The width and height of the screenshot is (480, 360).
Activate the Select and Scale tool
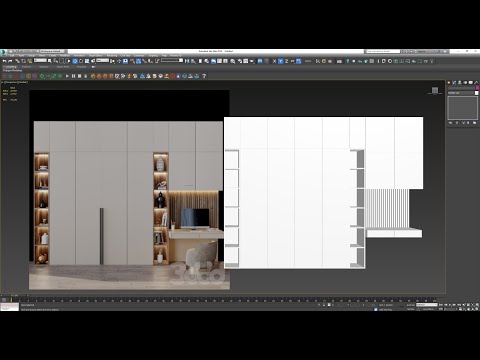(87, 61)
